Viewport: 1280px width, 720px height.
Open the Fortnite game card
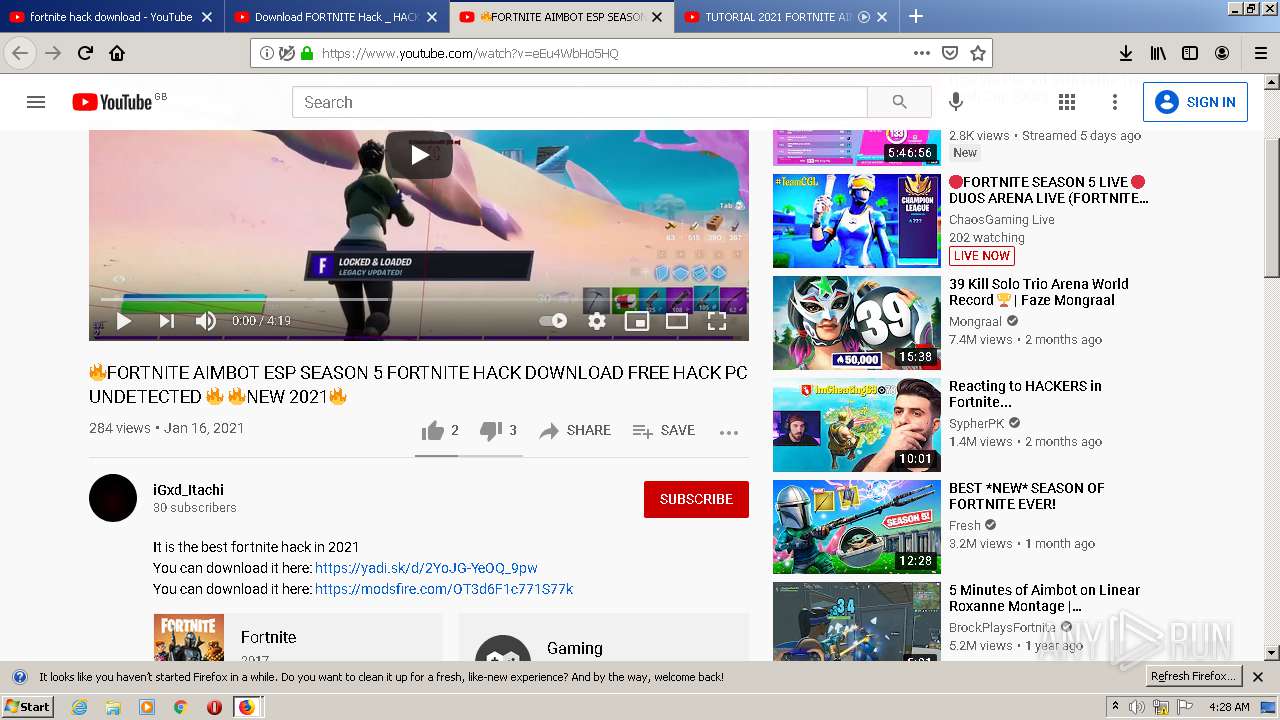click(x=298, y=637)
